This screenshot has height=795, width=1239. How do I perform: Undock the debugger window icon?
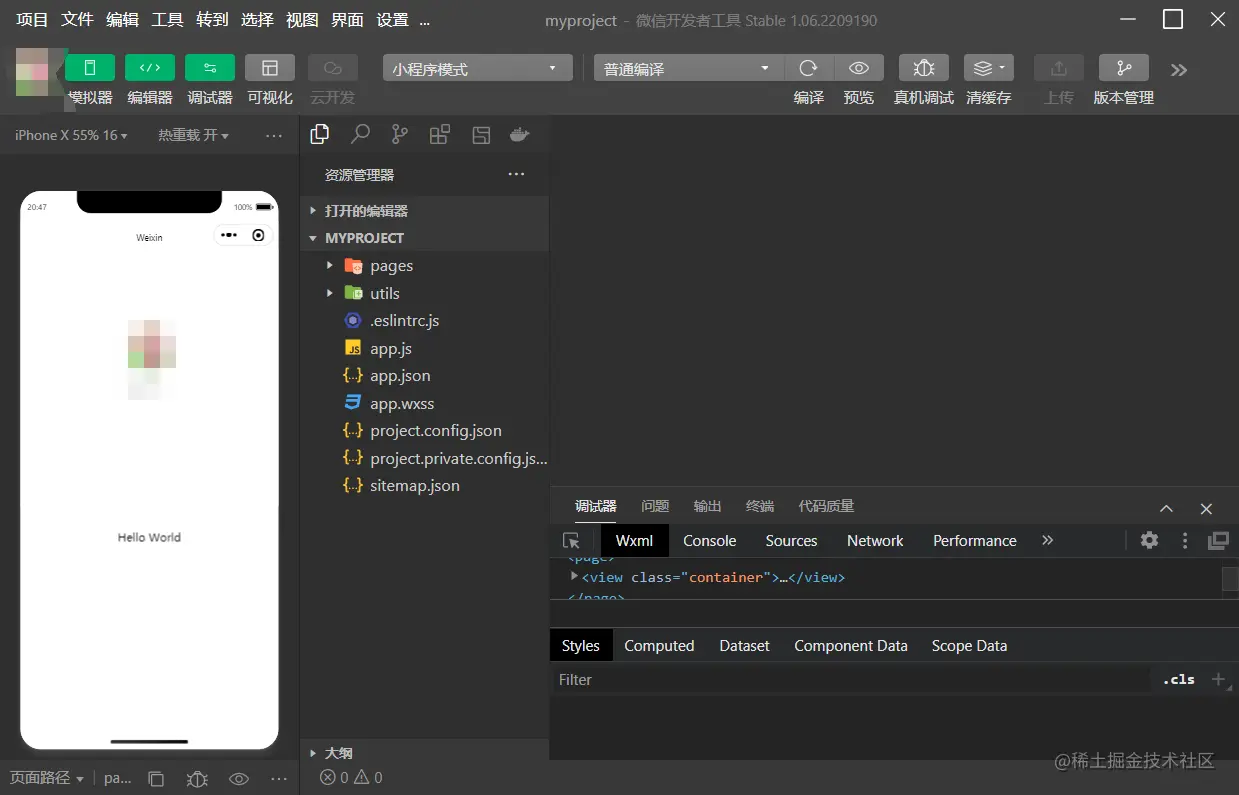(x=1218, y=540)
